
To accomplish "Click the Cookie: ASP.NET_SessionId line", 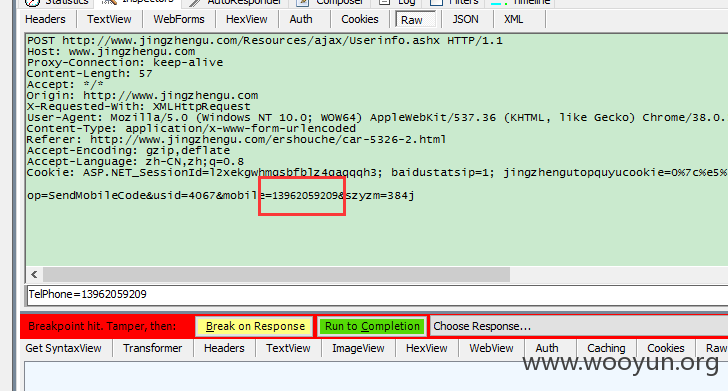I will click(377, 173).
